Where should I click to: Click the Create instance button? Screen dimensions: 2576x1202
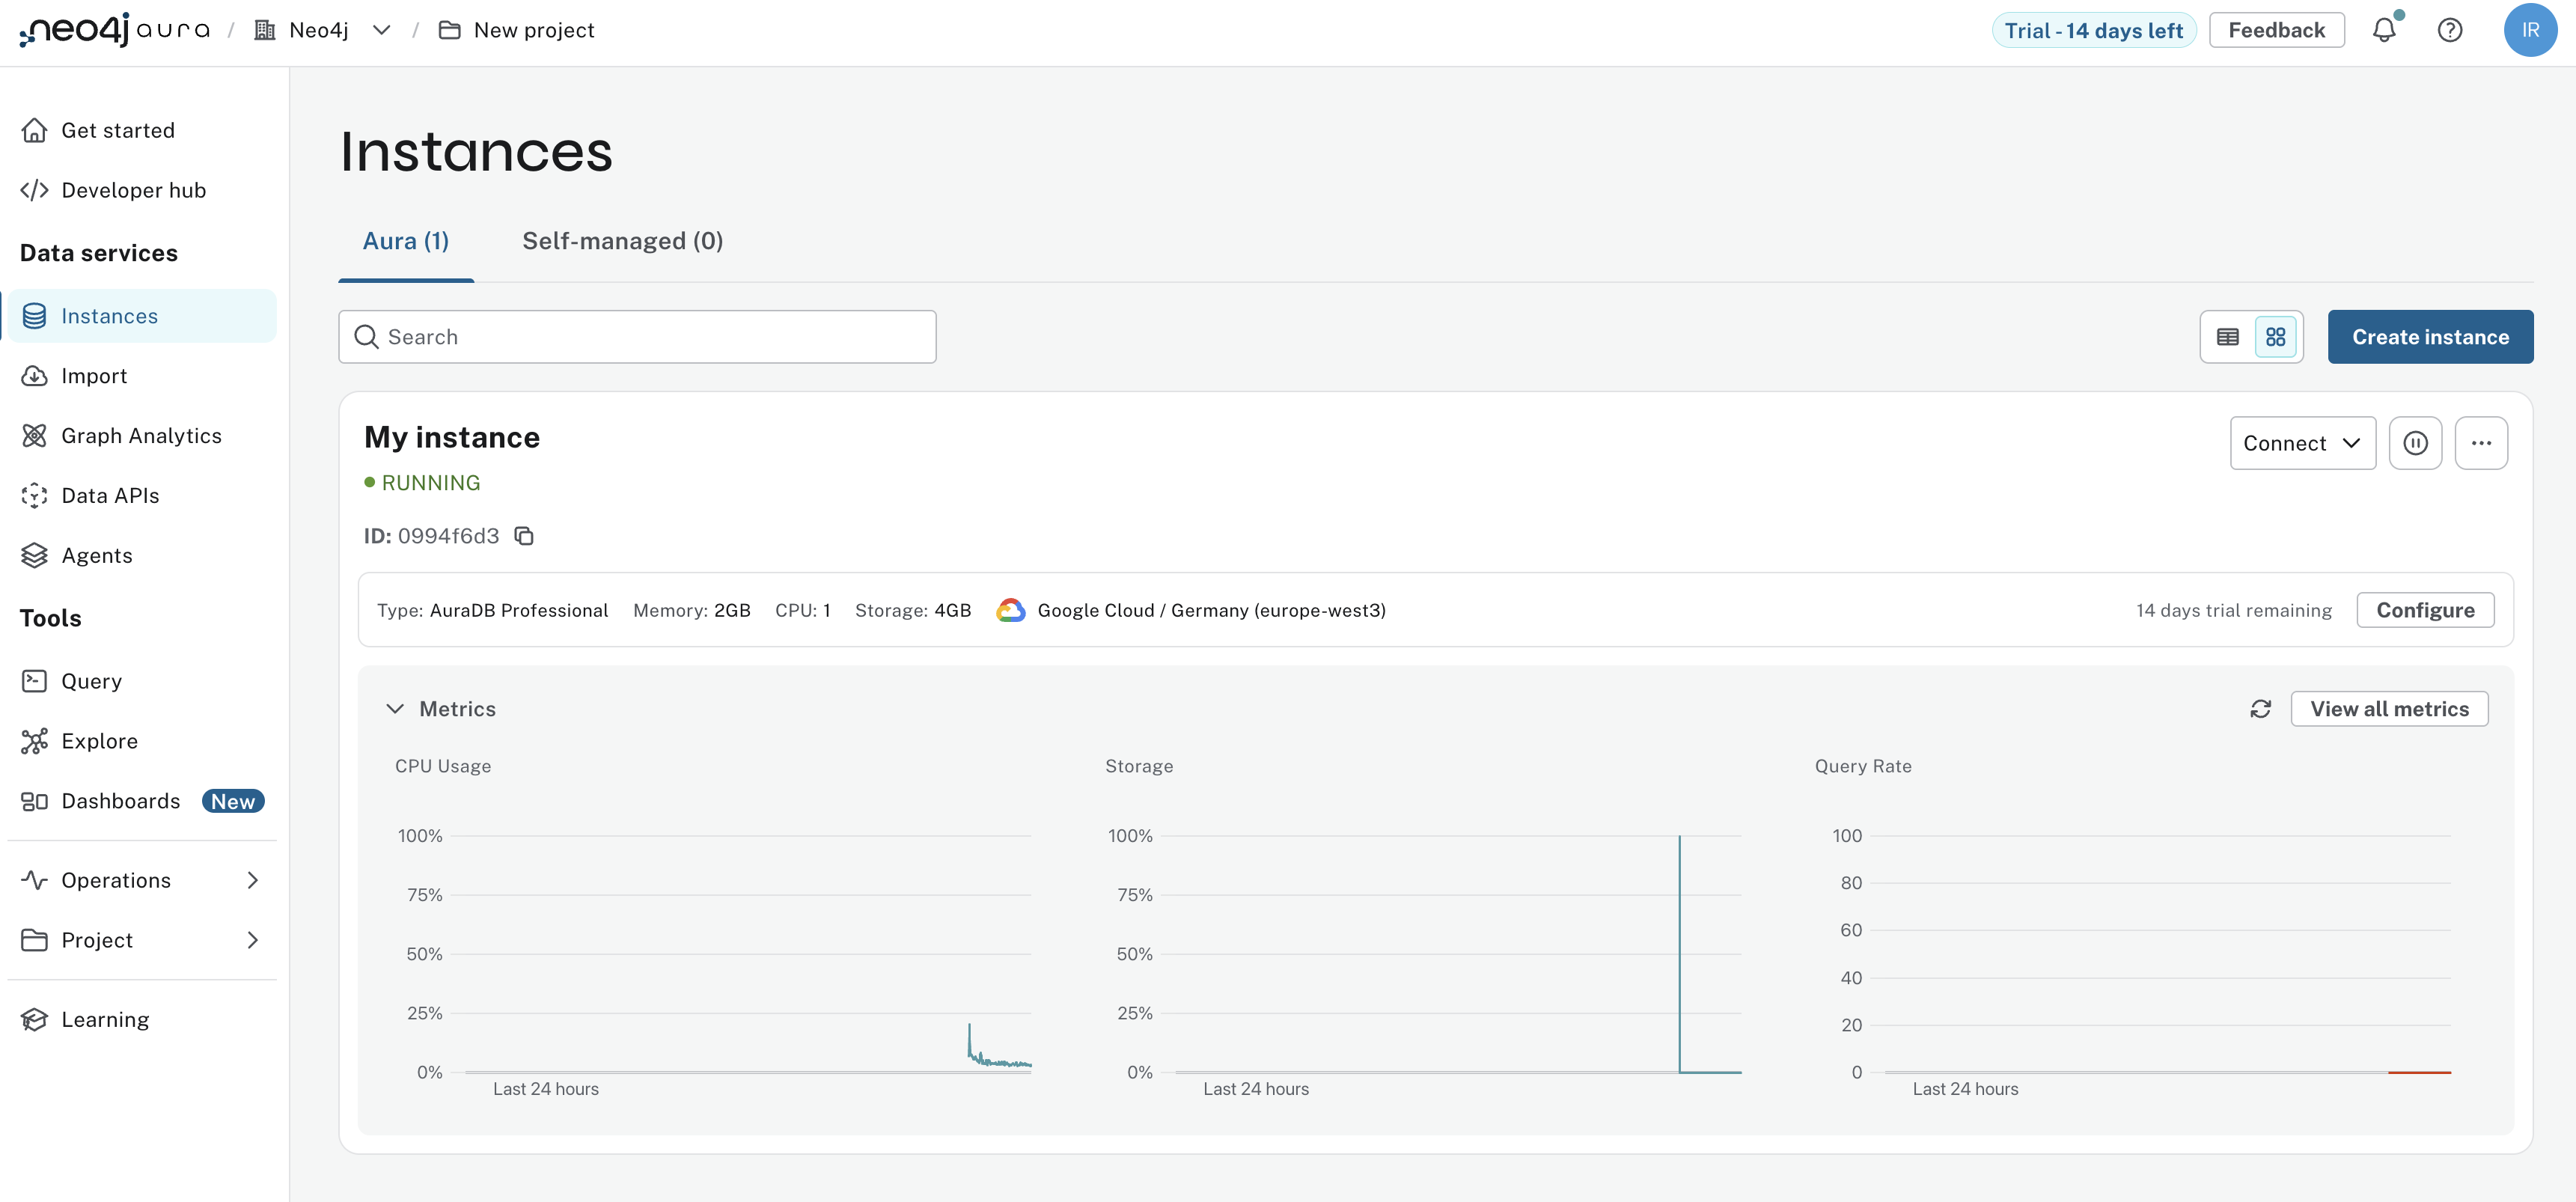[x=2430, y=337]
